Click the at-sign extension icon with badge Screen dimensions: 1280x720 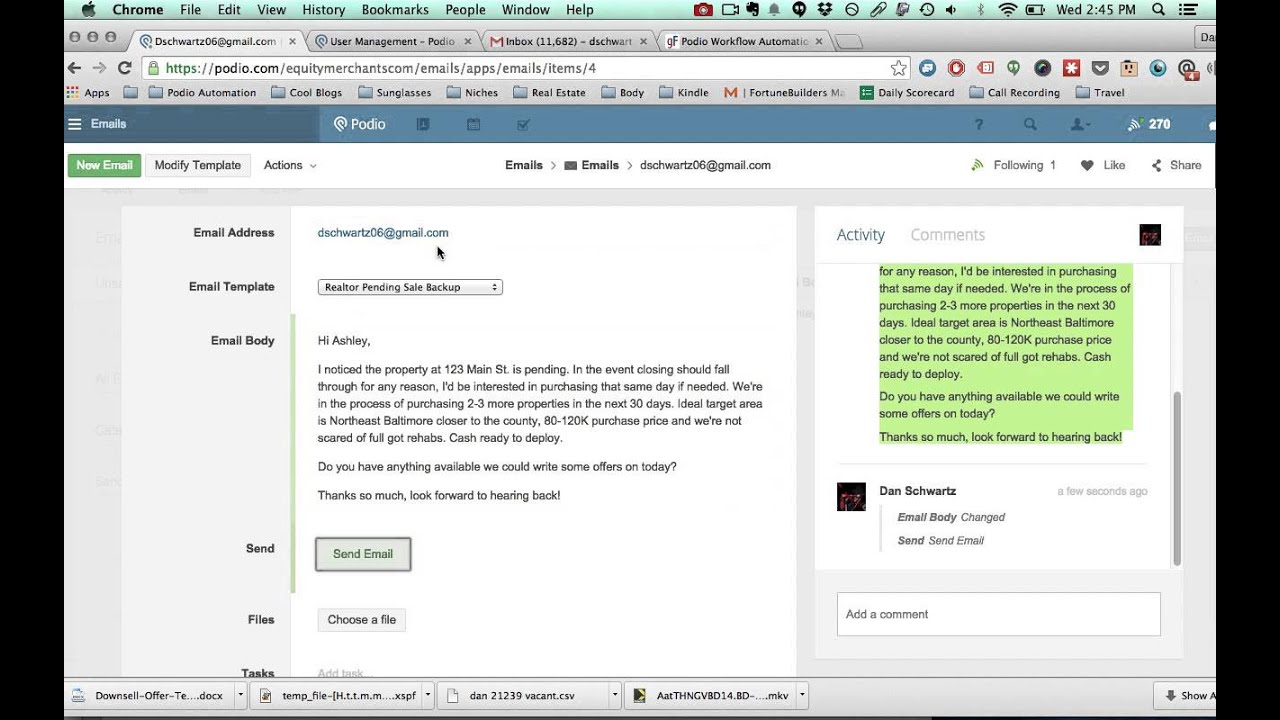click(1187, 68)
